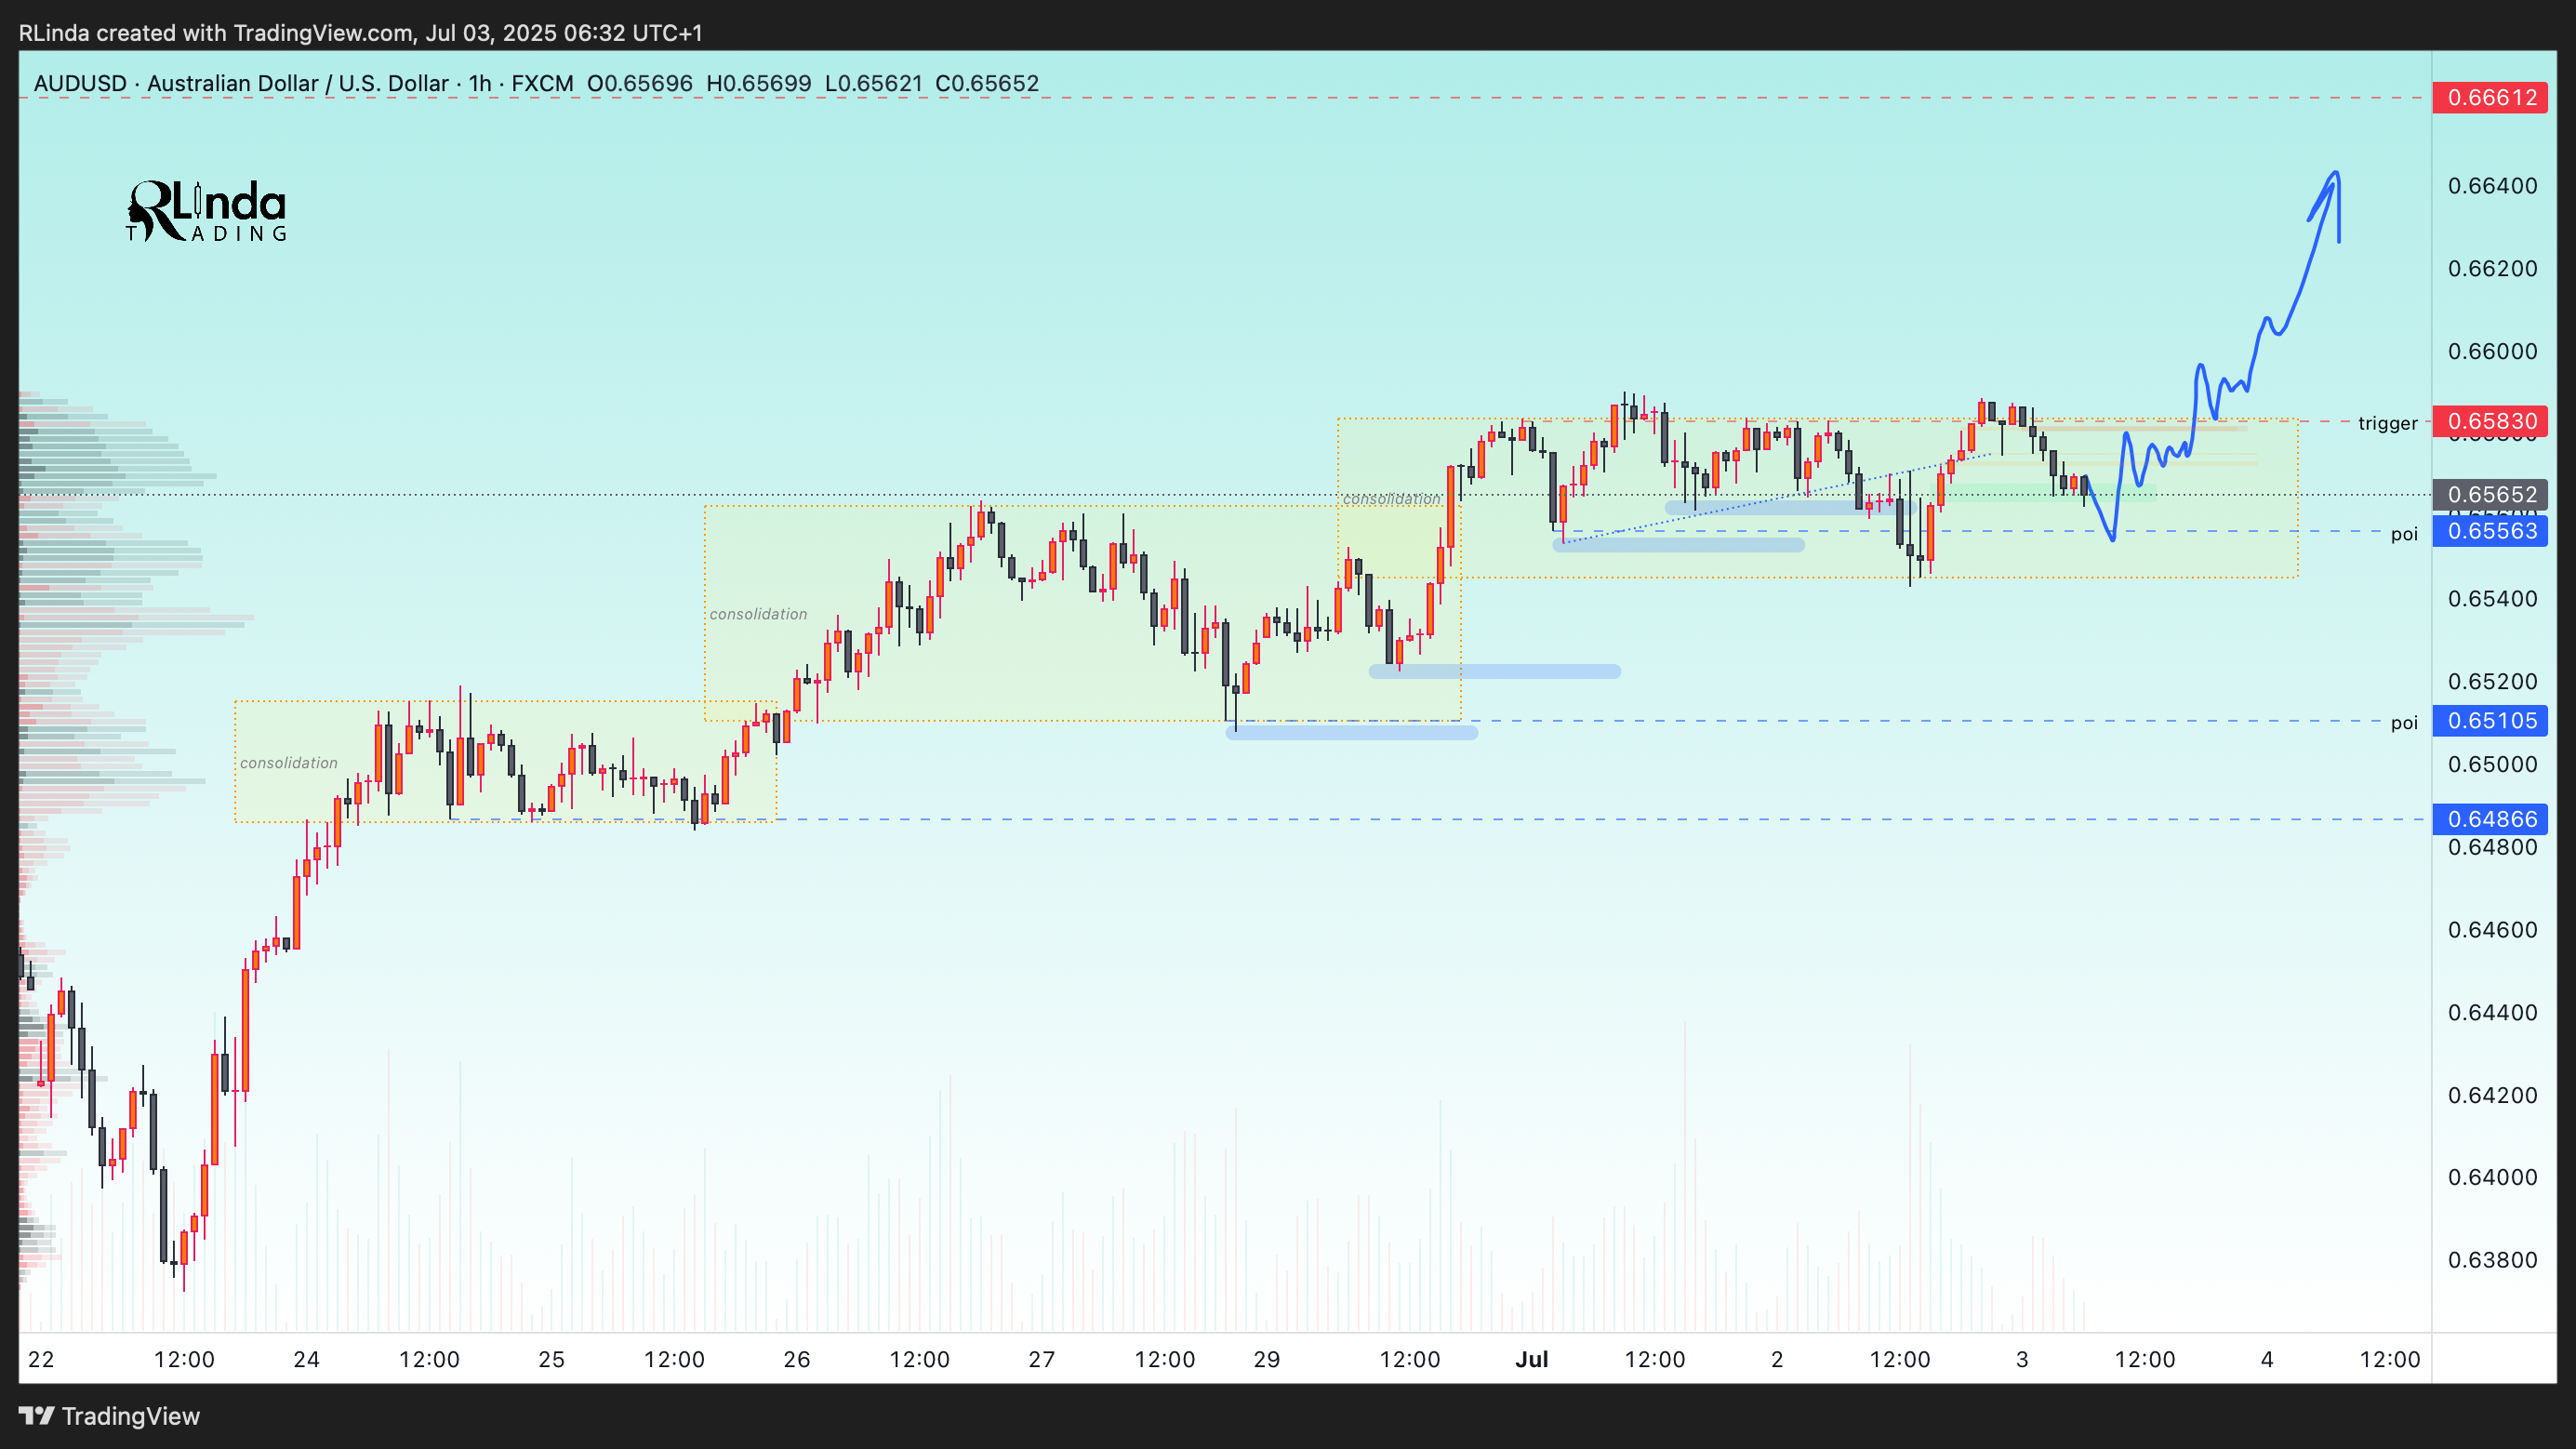Click the red 0.66612 price label

tap(2491, 97)
